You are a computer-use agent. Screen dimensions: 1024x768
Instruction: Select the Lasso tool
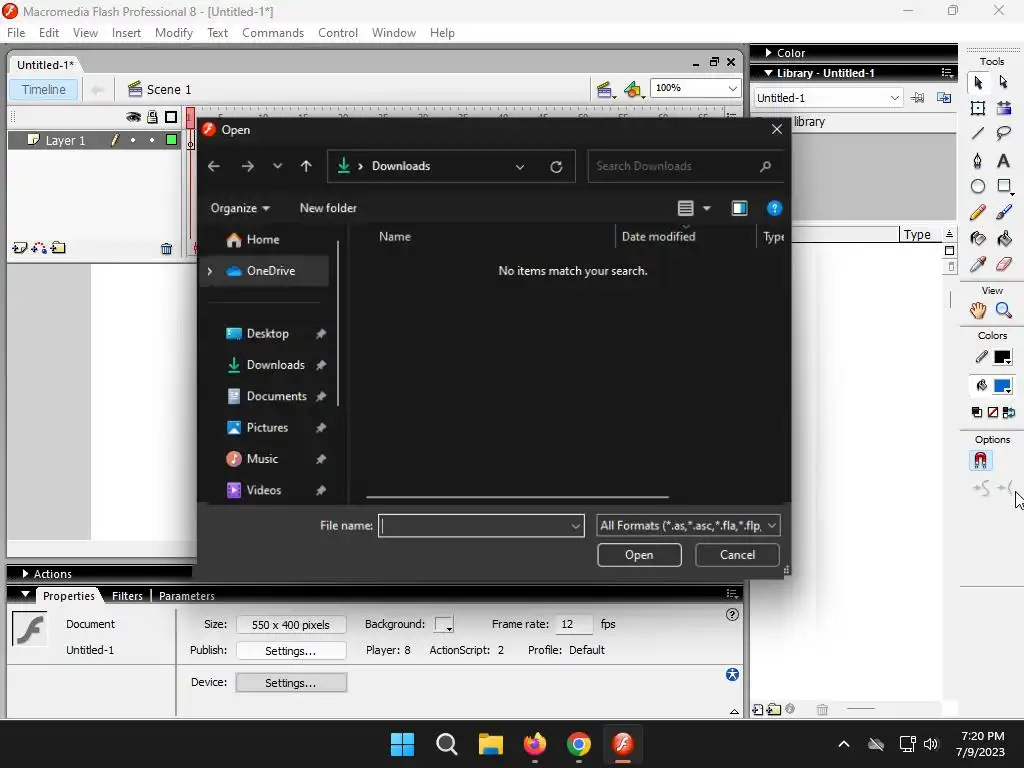pos(1004,134)
